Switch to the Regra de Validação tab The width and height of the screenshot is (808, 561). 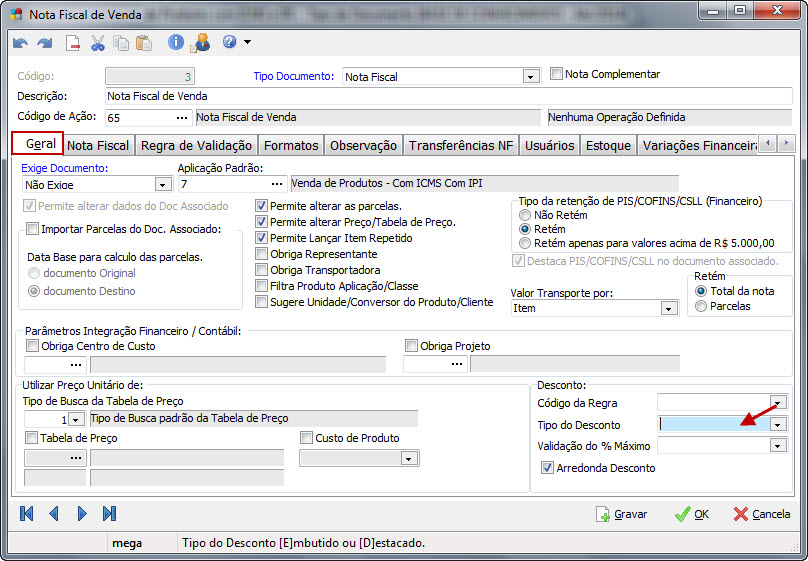[197, 146]
